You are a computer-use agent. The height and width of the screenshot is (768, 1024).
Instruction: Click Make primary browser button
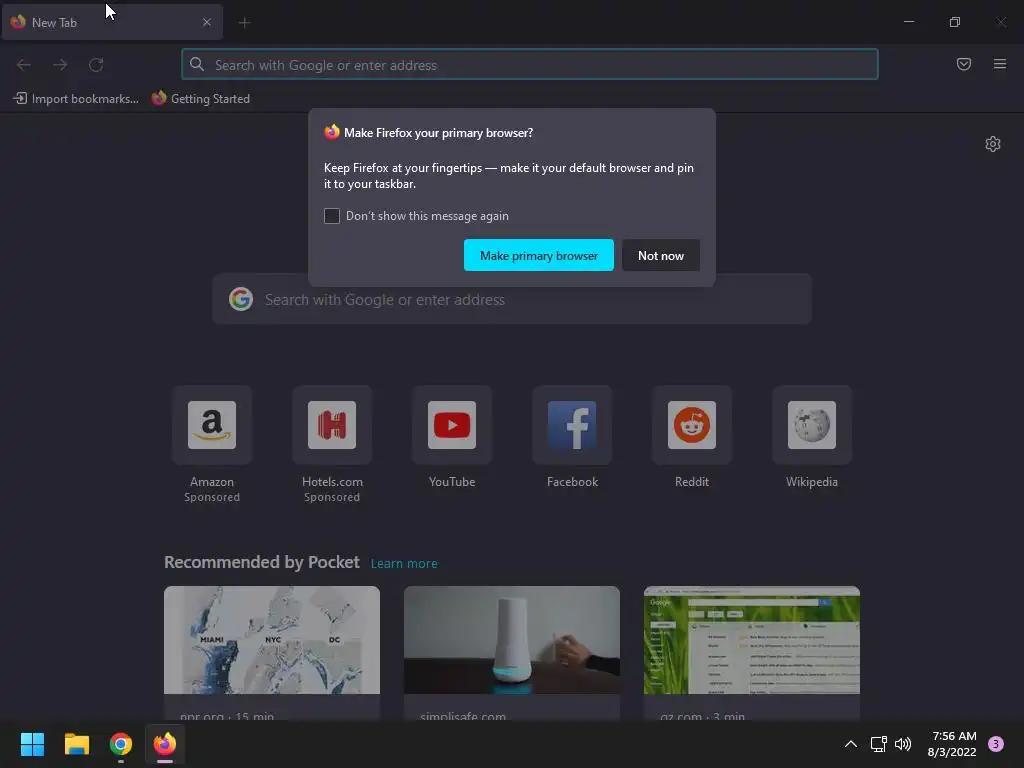coord(539,255)
